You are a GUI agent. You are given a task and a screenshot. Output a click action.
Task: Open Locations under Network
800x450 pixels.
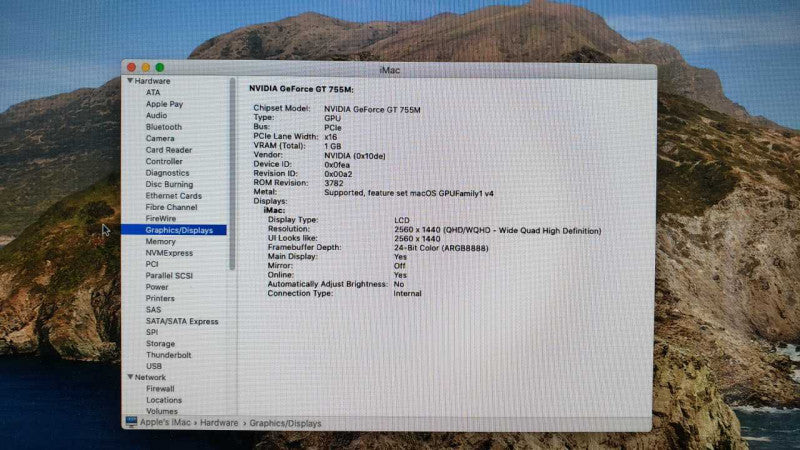(164, 400)
